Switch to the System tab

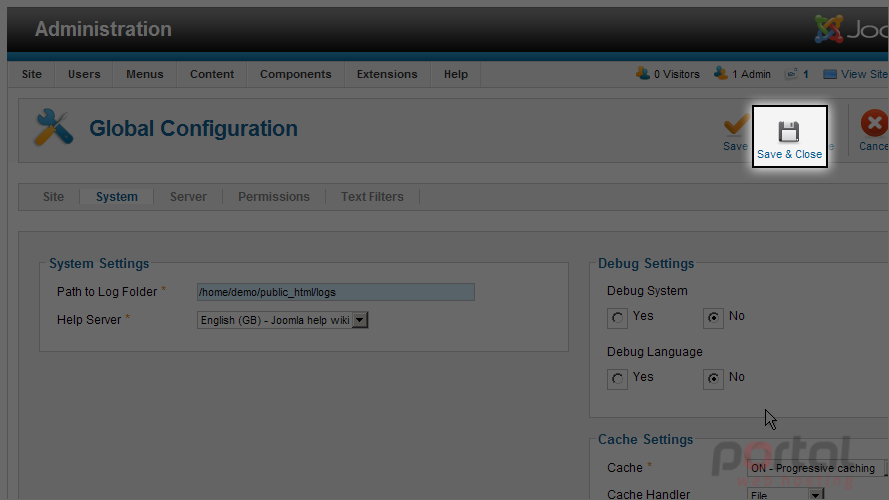point(117,197)
